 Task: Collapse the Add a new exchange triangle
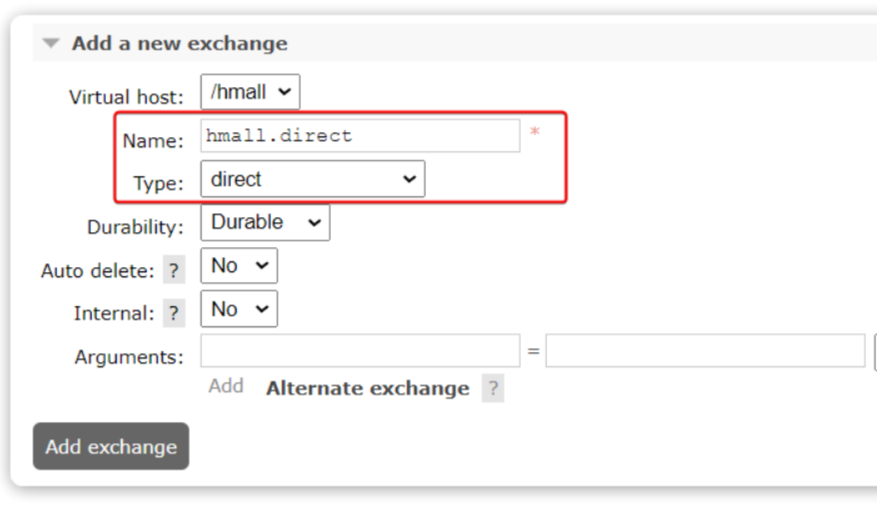tap(51, 44)
